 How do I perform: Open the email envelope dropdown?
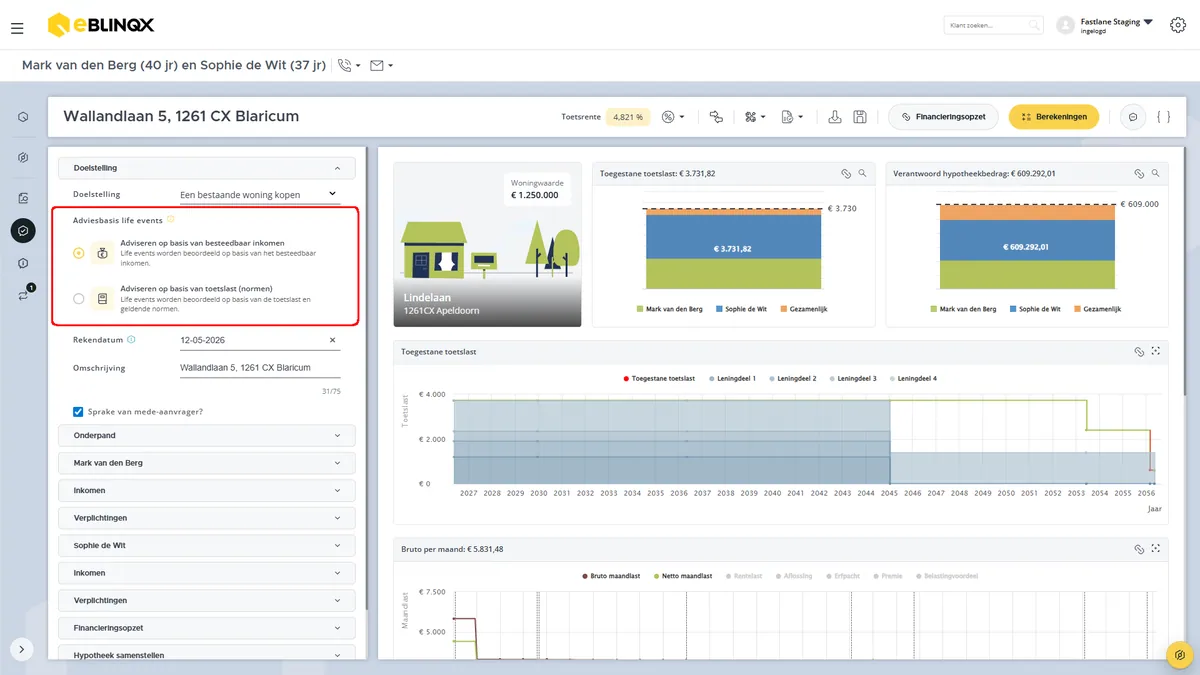[x=381, y=66]
